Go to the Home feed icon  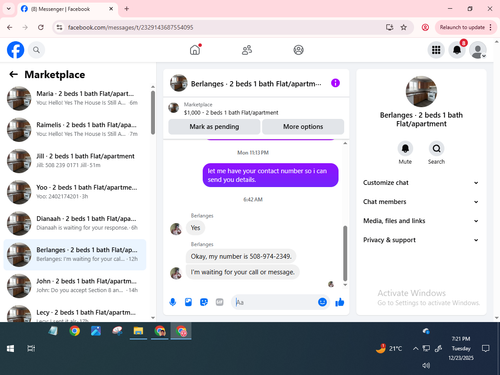coord(195,50)
